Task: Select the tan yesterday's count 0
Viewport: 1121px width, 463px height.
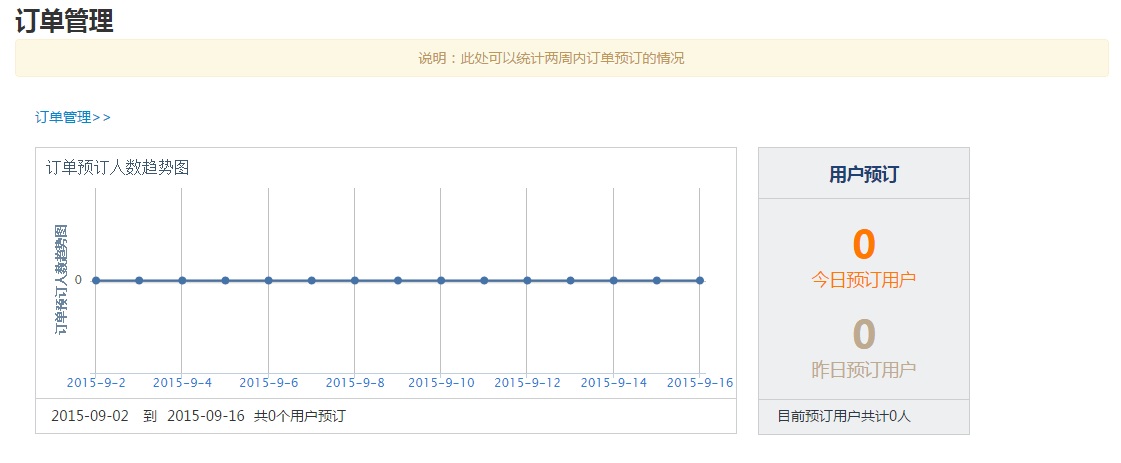Action: pyautogui.click(x=864, y=334)
